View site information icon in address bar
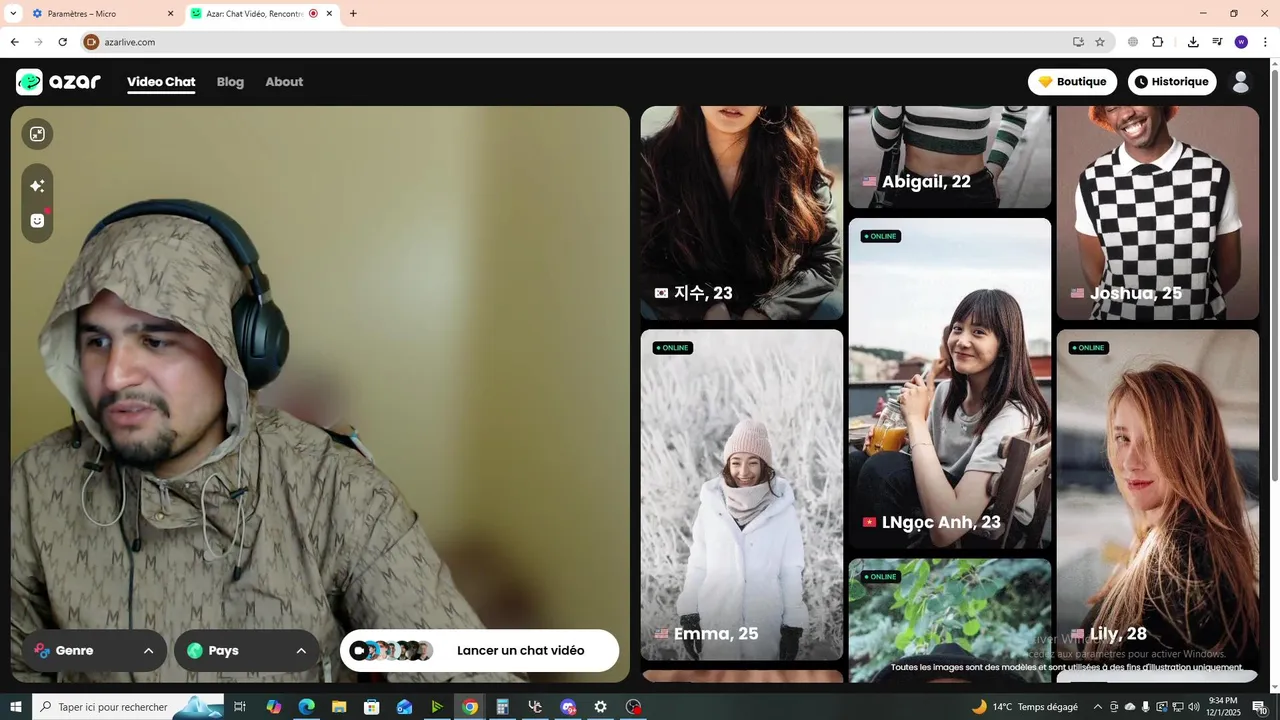Screen dimensions: 1280x720 (x=91, y=42)
